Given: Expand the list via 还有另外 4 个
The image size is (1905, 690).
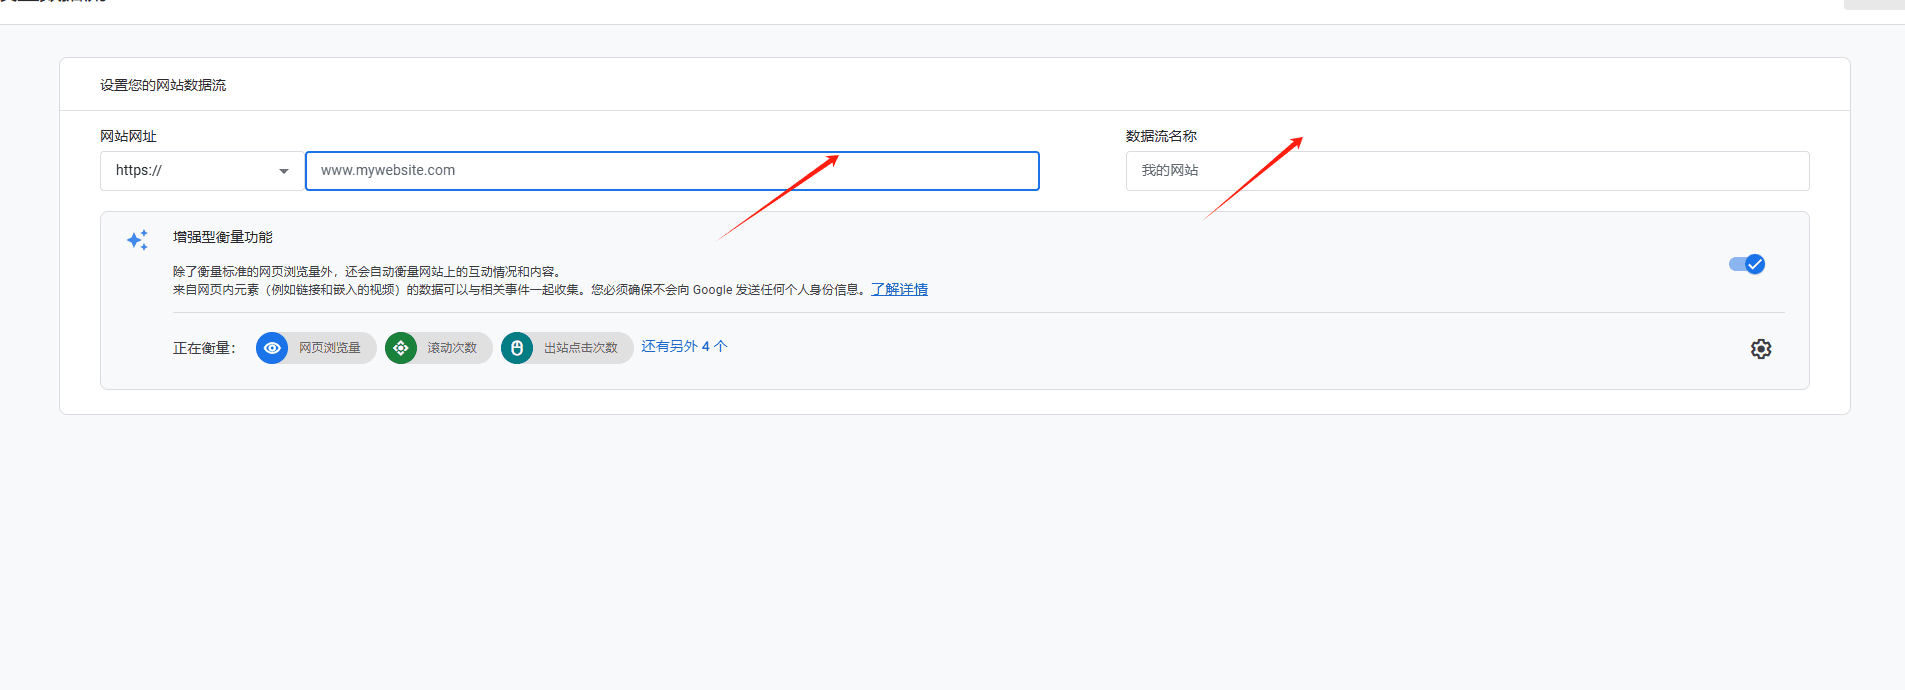Looking at the screenshot, I should [684, 346].
